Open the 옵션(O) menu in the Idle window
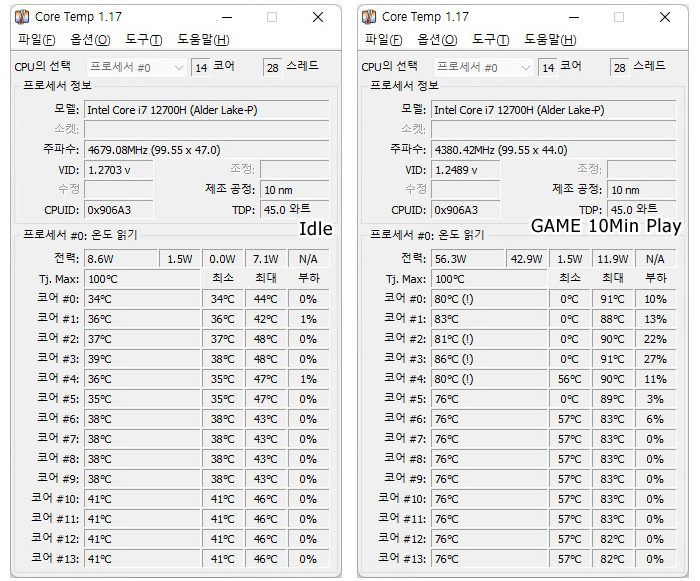 [x=90, y=40]
